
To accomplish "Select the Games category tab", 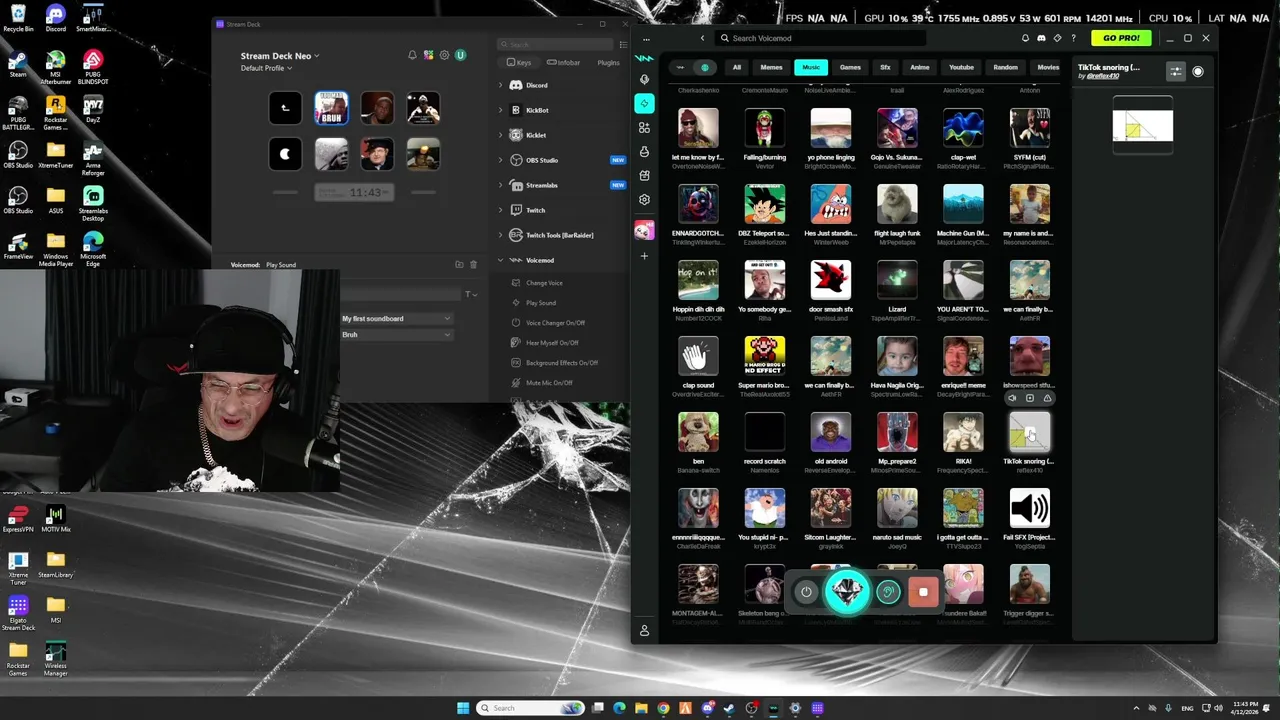I will point(850,68).
